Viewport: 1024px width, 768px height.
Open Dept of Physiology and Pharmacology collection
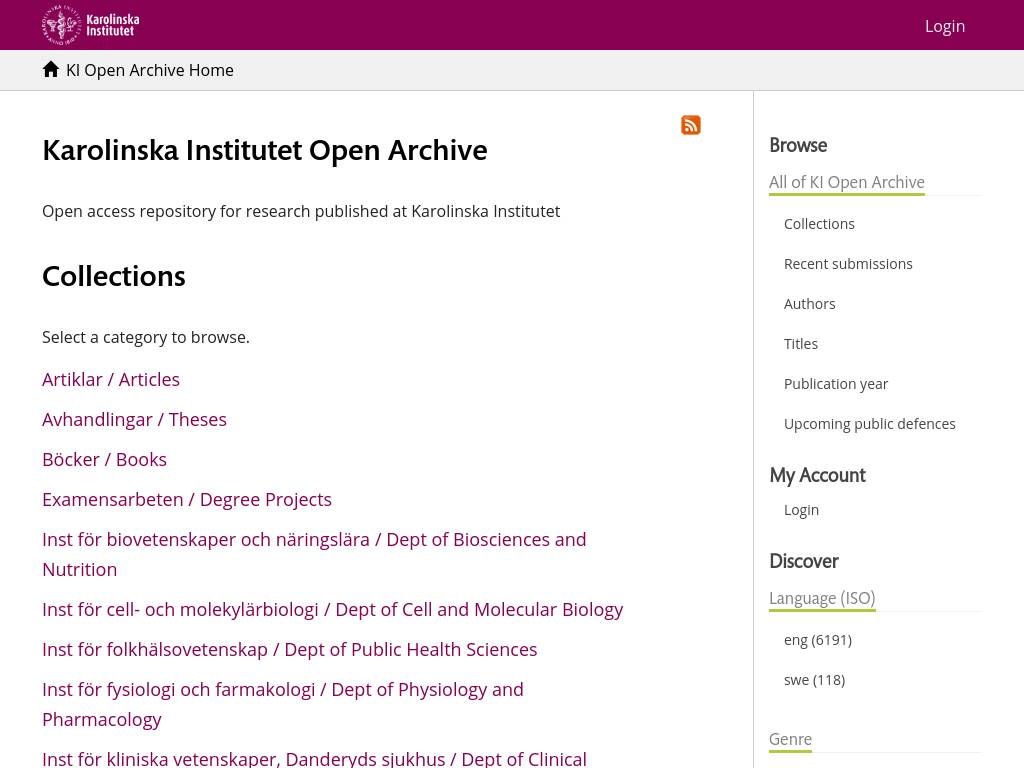283,704
